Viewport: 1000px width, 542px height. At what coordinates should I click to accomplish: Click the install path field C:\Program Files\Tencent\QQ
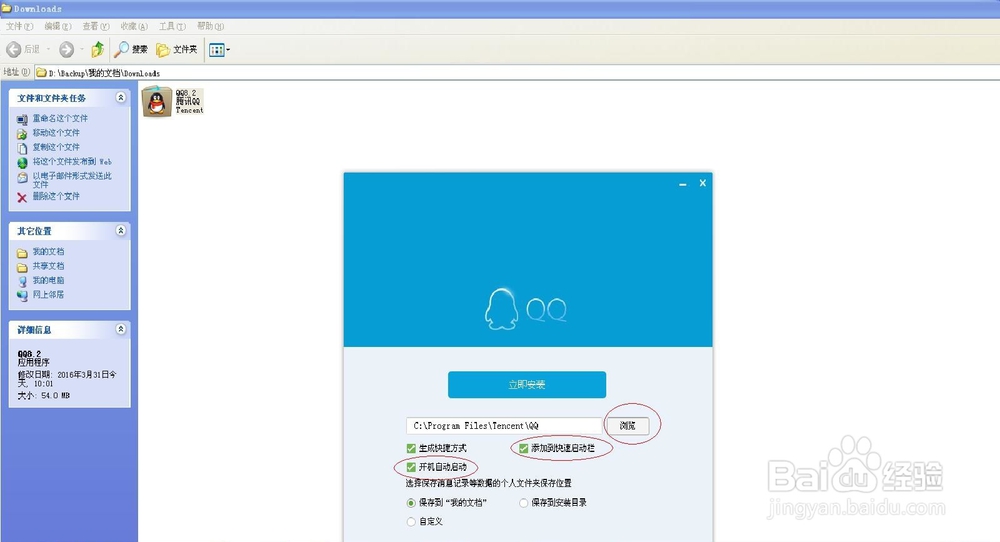[x=503, y=425]
